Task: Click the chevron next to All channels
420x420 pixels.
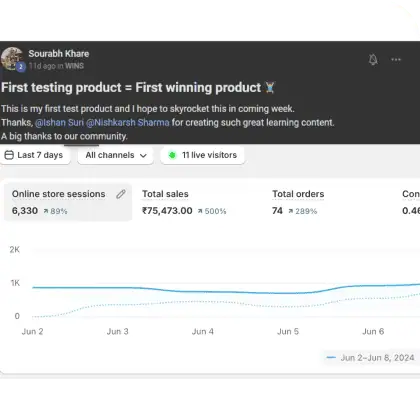Action: click(x=143, y=156)
